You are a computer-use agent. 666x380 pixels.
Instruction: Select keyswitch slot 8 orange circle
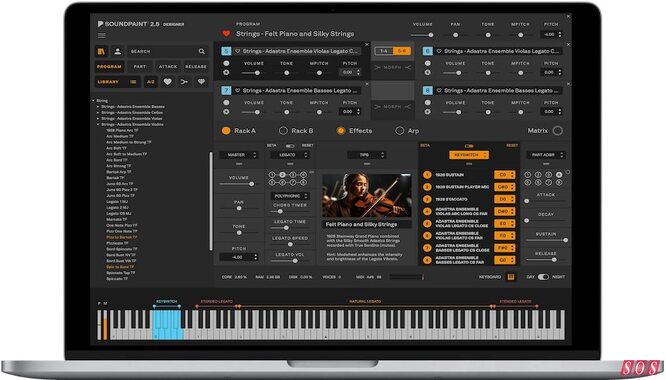[427, 260]
